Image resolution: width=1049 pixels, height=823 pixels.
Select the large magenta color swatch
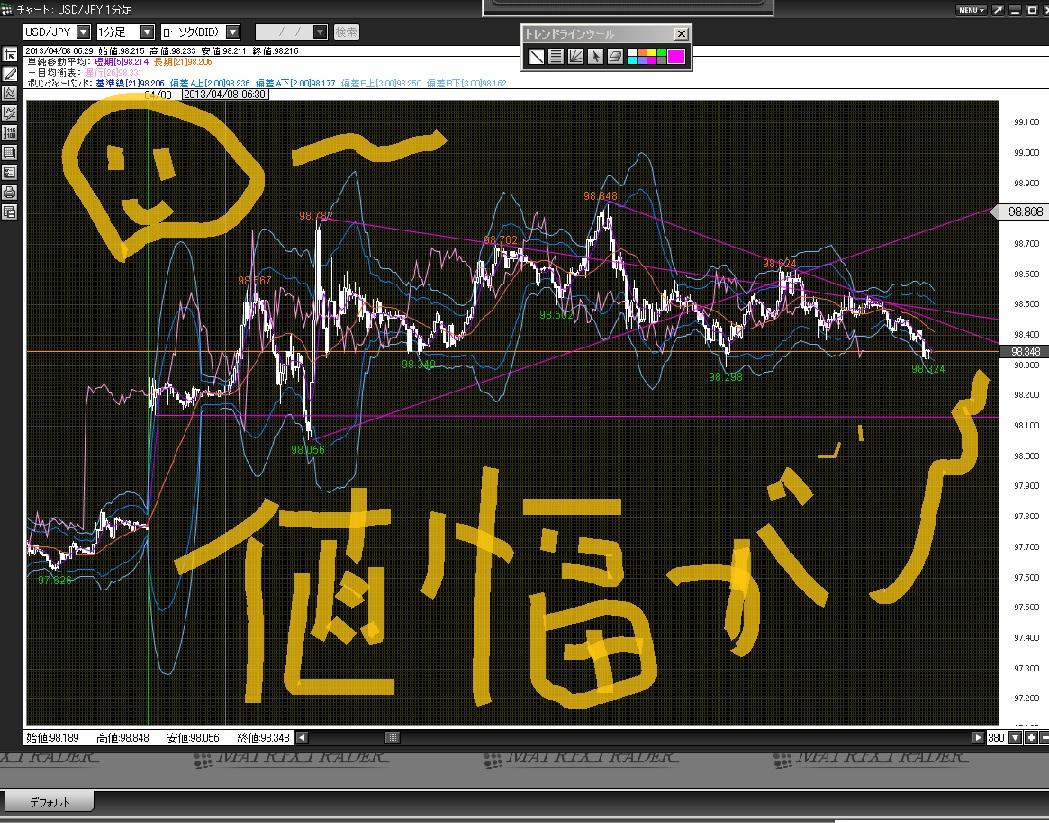click(676, 56)
